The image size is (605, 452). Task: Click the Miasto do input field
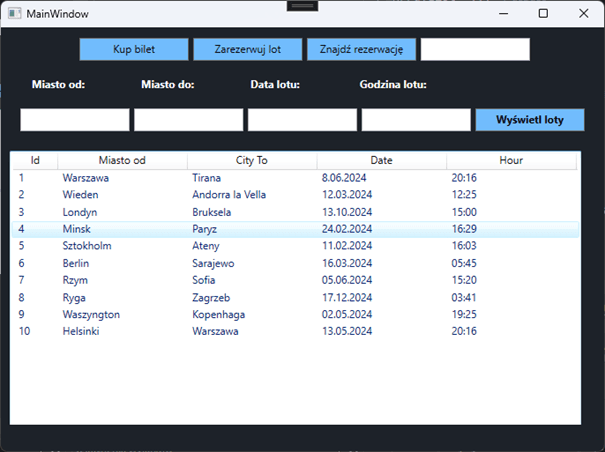189,120
